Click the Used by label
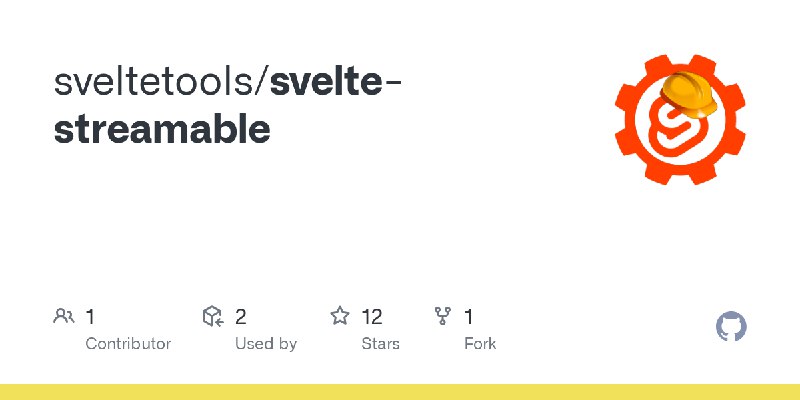The image size is (800, 400). pos(266,344)
